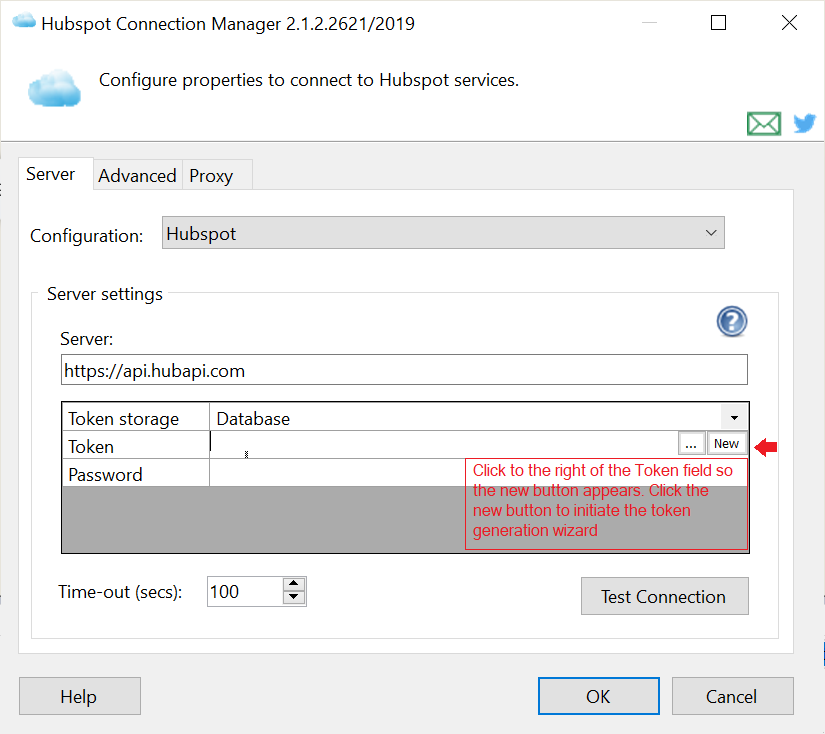Open the blue question mark help icon

[731, 321]
